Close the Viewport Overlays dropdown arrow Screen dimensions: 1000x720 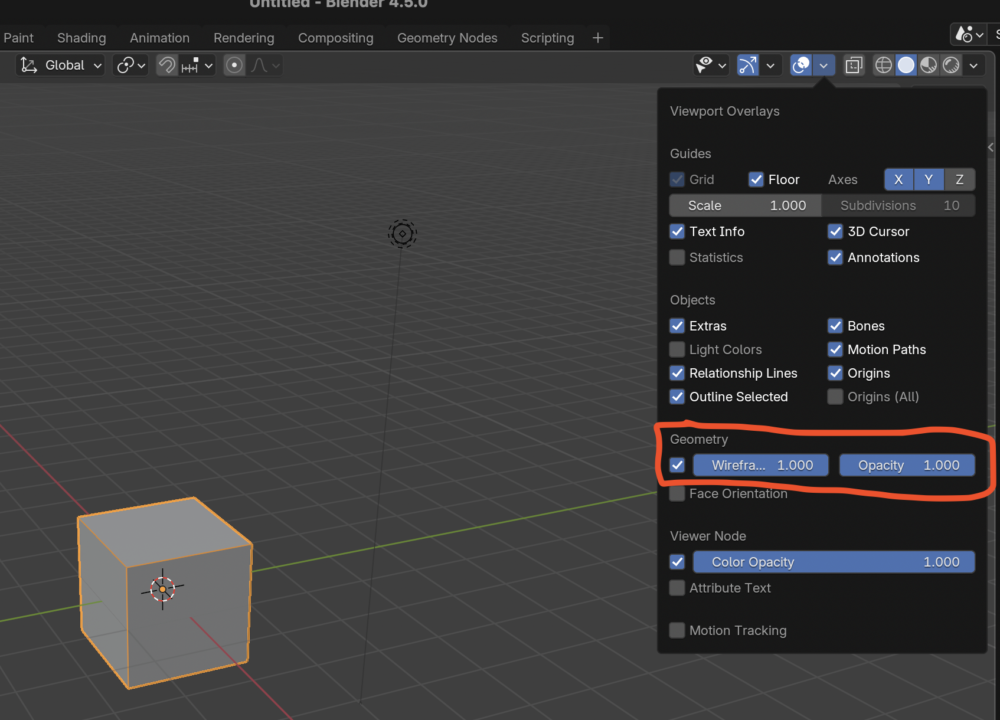pyautogui.click(x=823, y=65)
